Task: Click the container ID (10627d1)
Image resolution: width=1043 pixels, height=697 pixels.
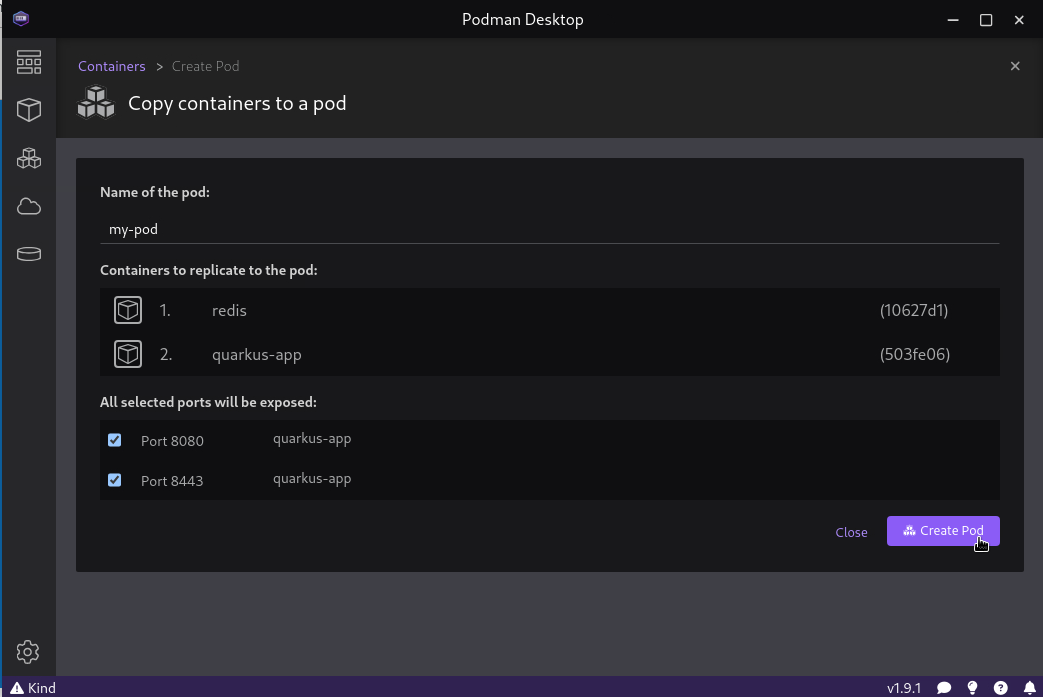Action: (x=914, y=310)
